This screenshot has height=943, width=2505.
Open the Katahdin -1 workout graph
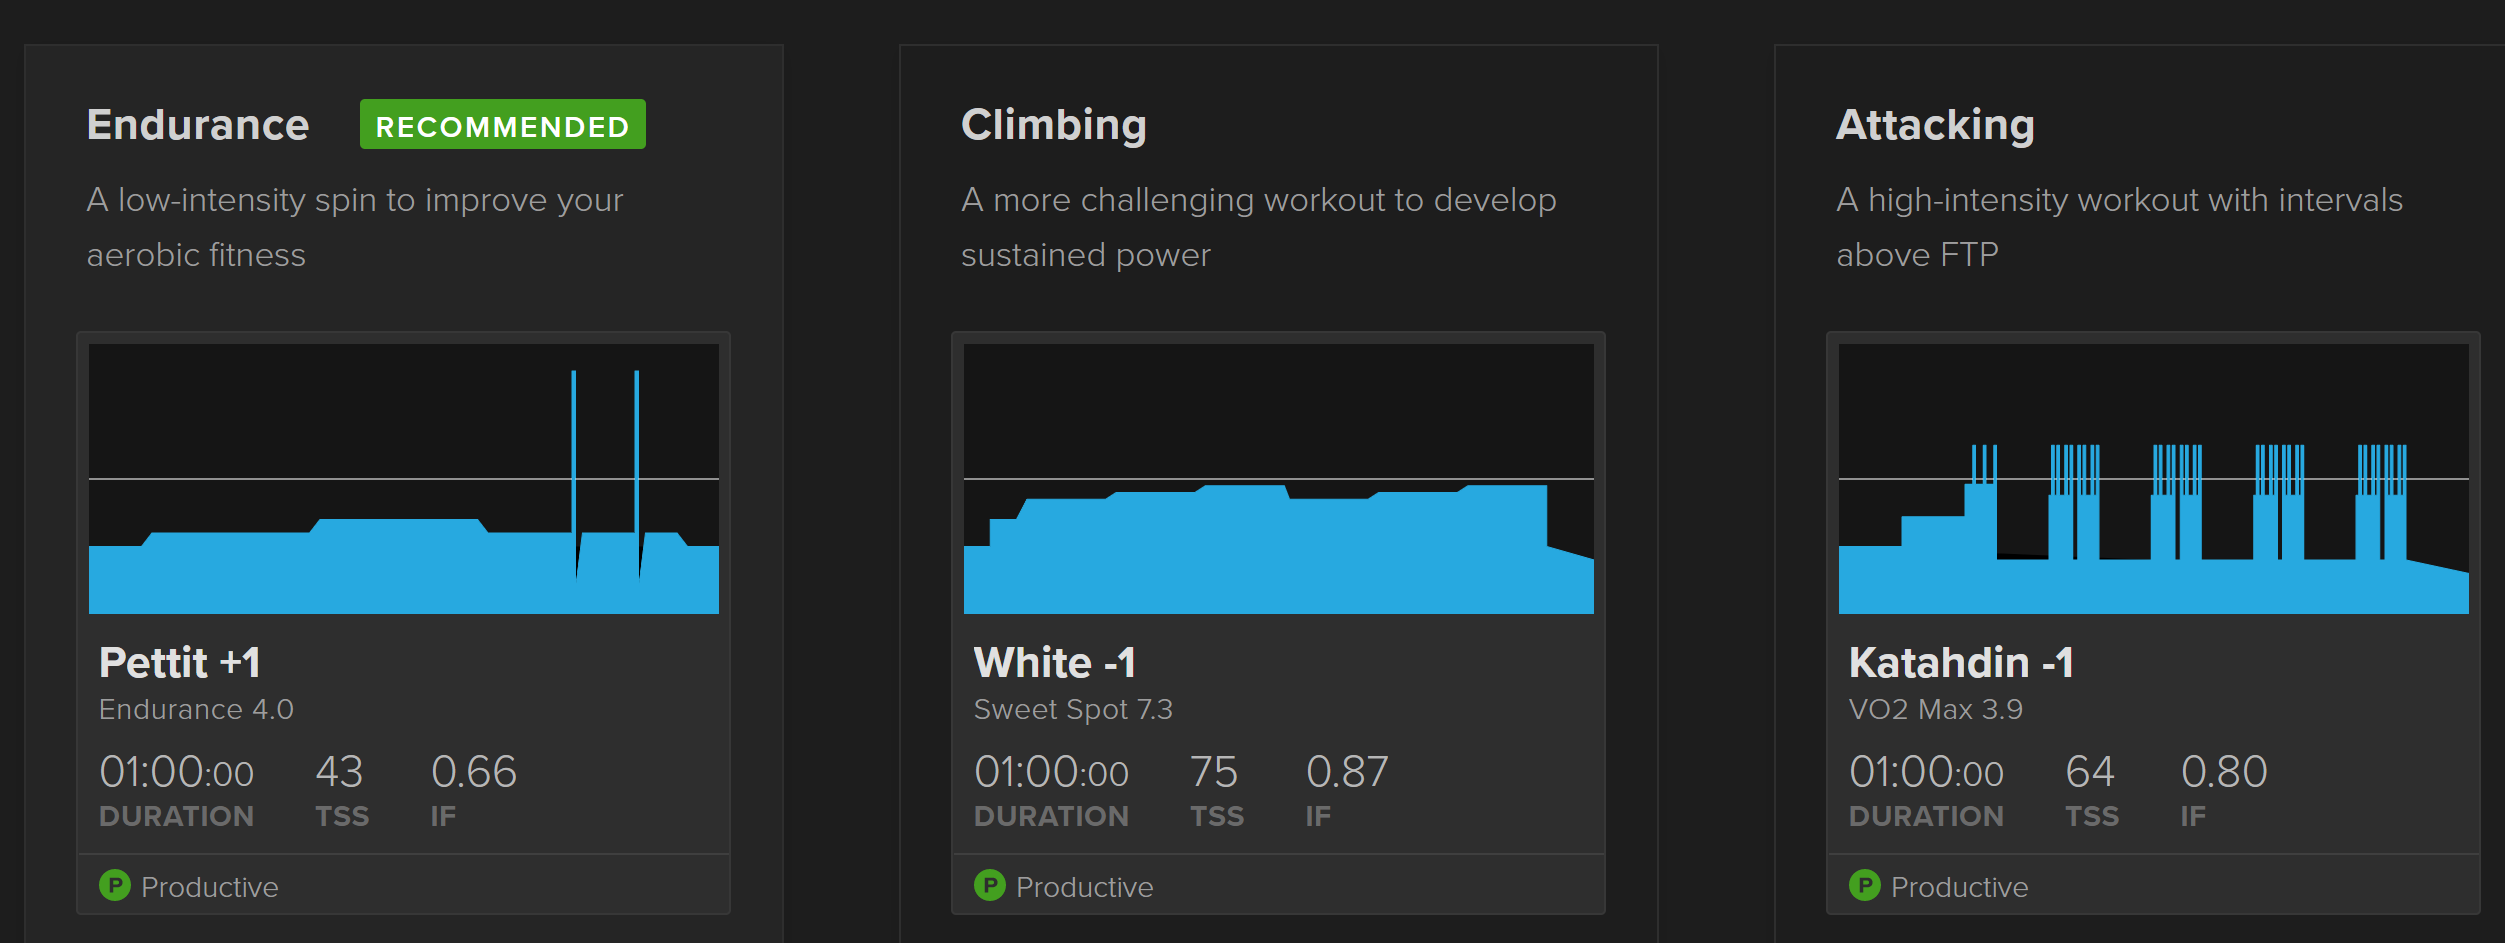[x=2154, y=479]
